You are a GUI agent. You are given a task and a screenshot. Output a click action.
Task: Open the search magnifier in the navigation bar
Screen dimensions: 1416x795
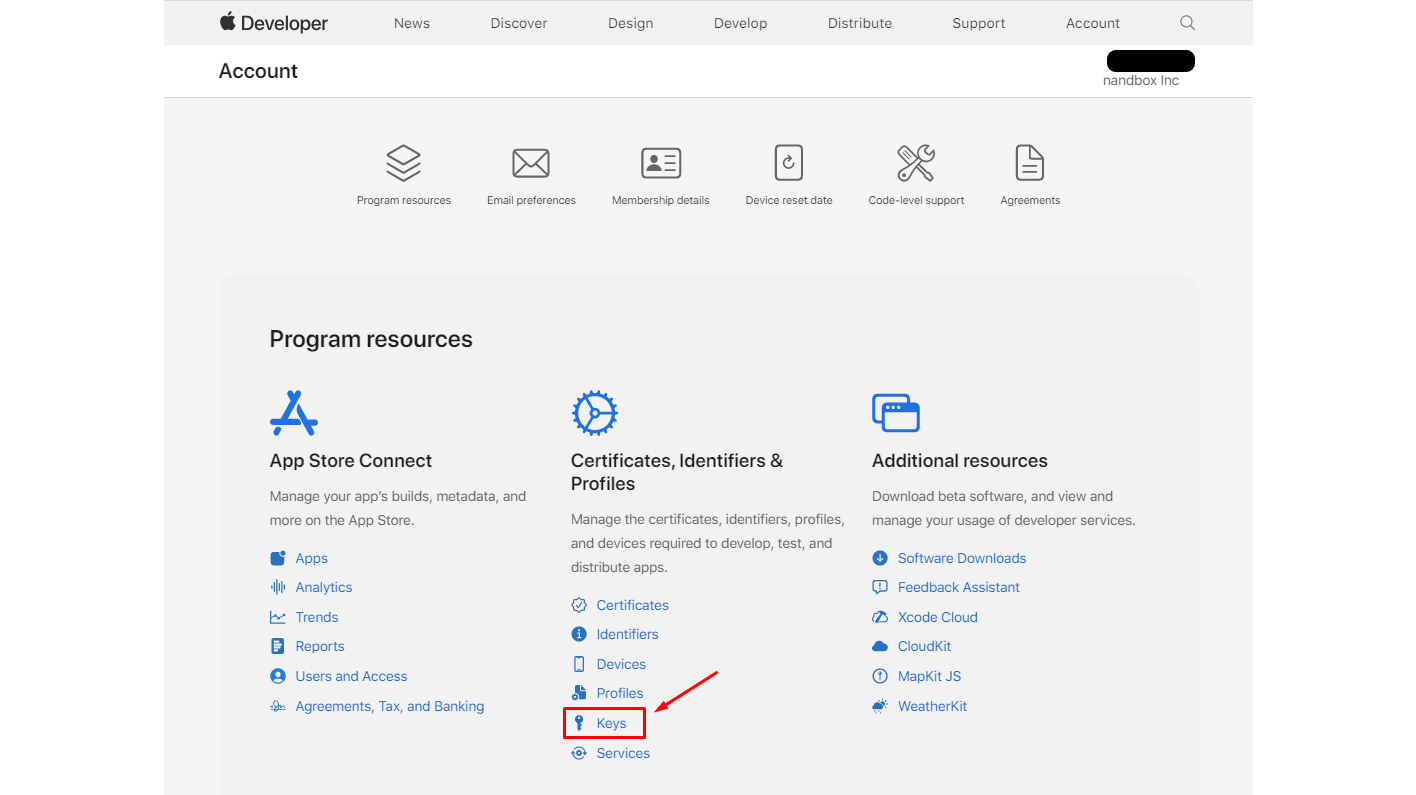(x=1186, y=22)
